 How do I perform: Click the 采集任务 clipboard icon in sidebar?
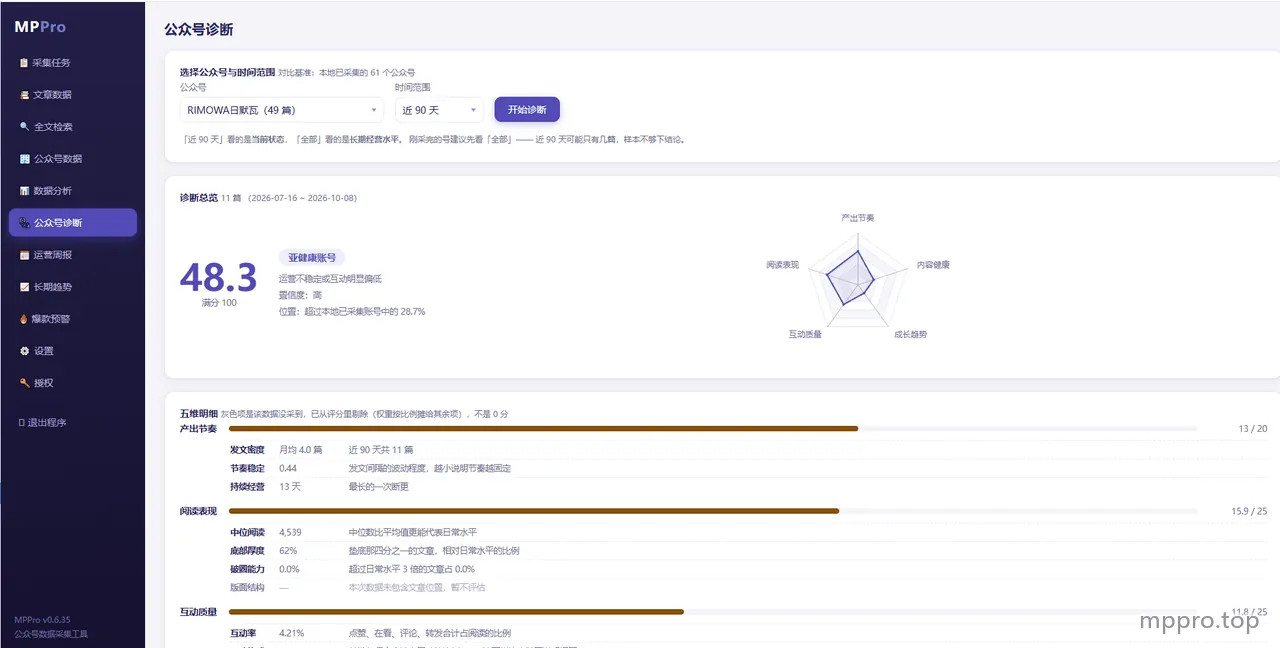point(24,63)
